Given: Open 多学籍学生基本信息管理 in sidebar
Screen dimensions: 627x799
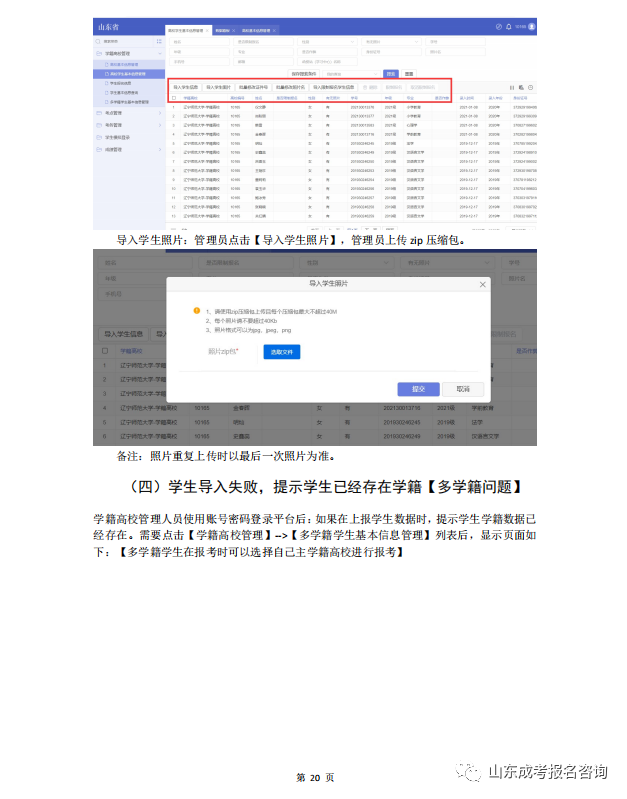Looking at the screenshot, I should (129, 102).
